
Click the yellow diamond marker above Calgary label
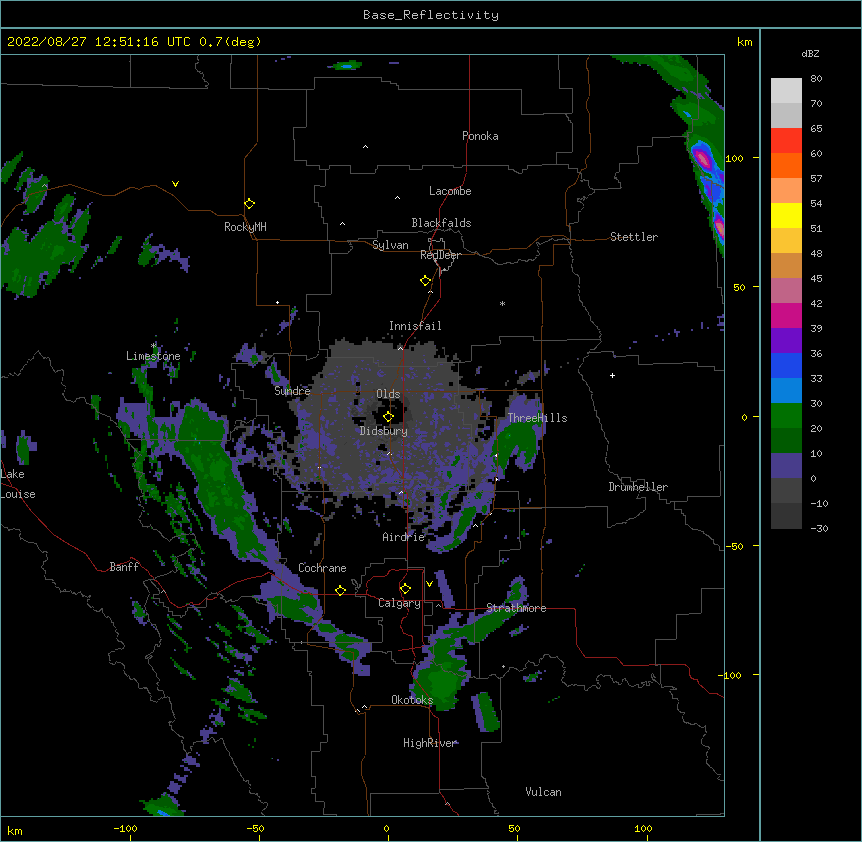405,589
